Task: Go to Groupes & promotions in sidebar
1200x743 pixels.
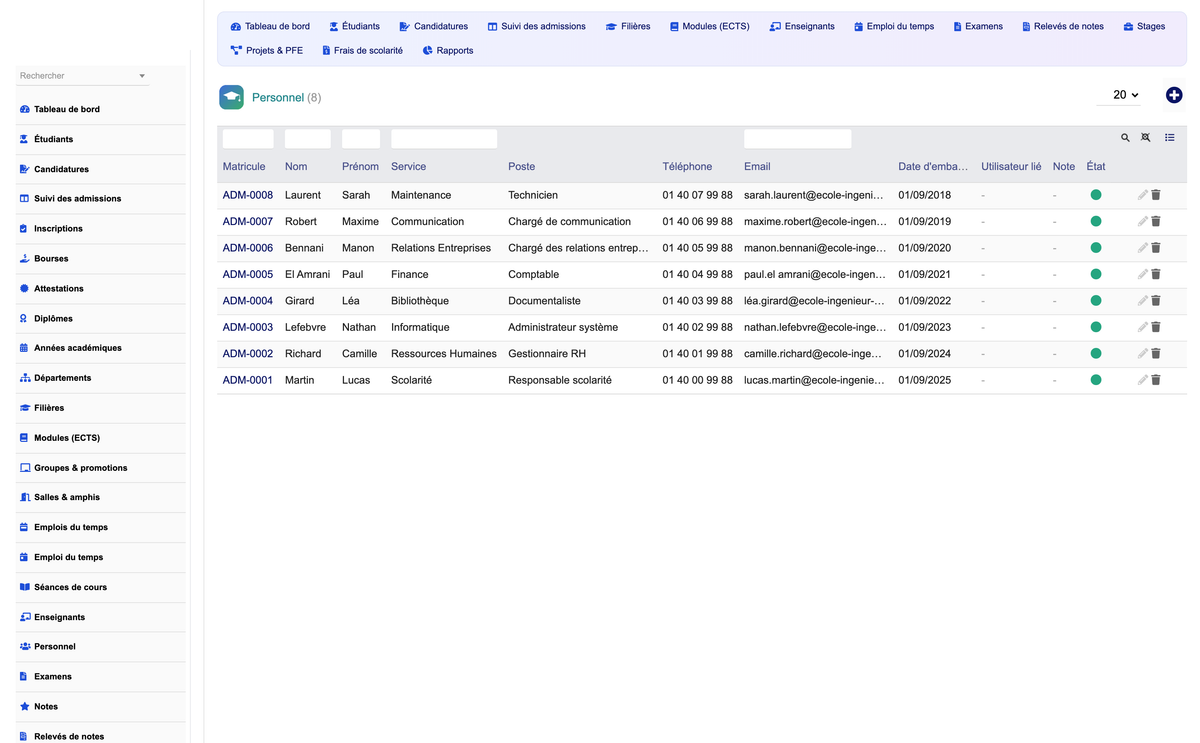Action: coord(80,467)
